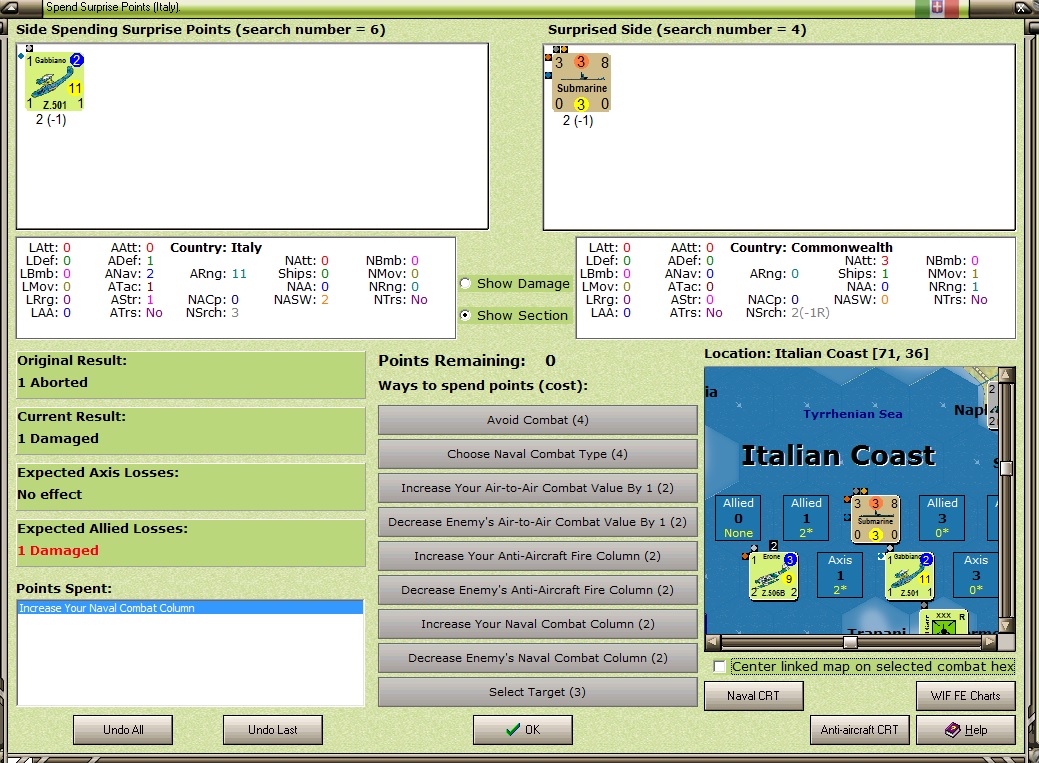Click Decrease Enemy's Air-to-Air Combat Value By 1
The height and width of the screenshot is (763, 1039).
point(537,522)
